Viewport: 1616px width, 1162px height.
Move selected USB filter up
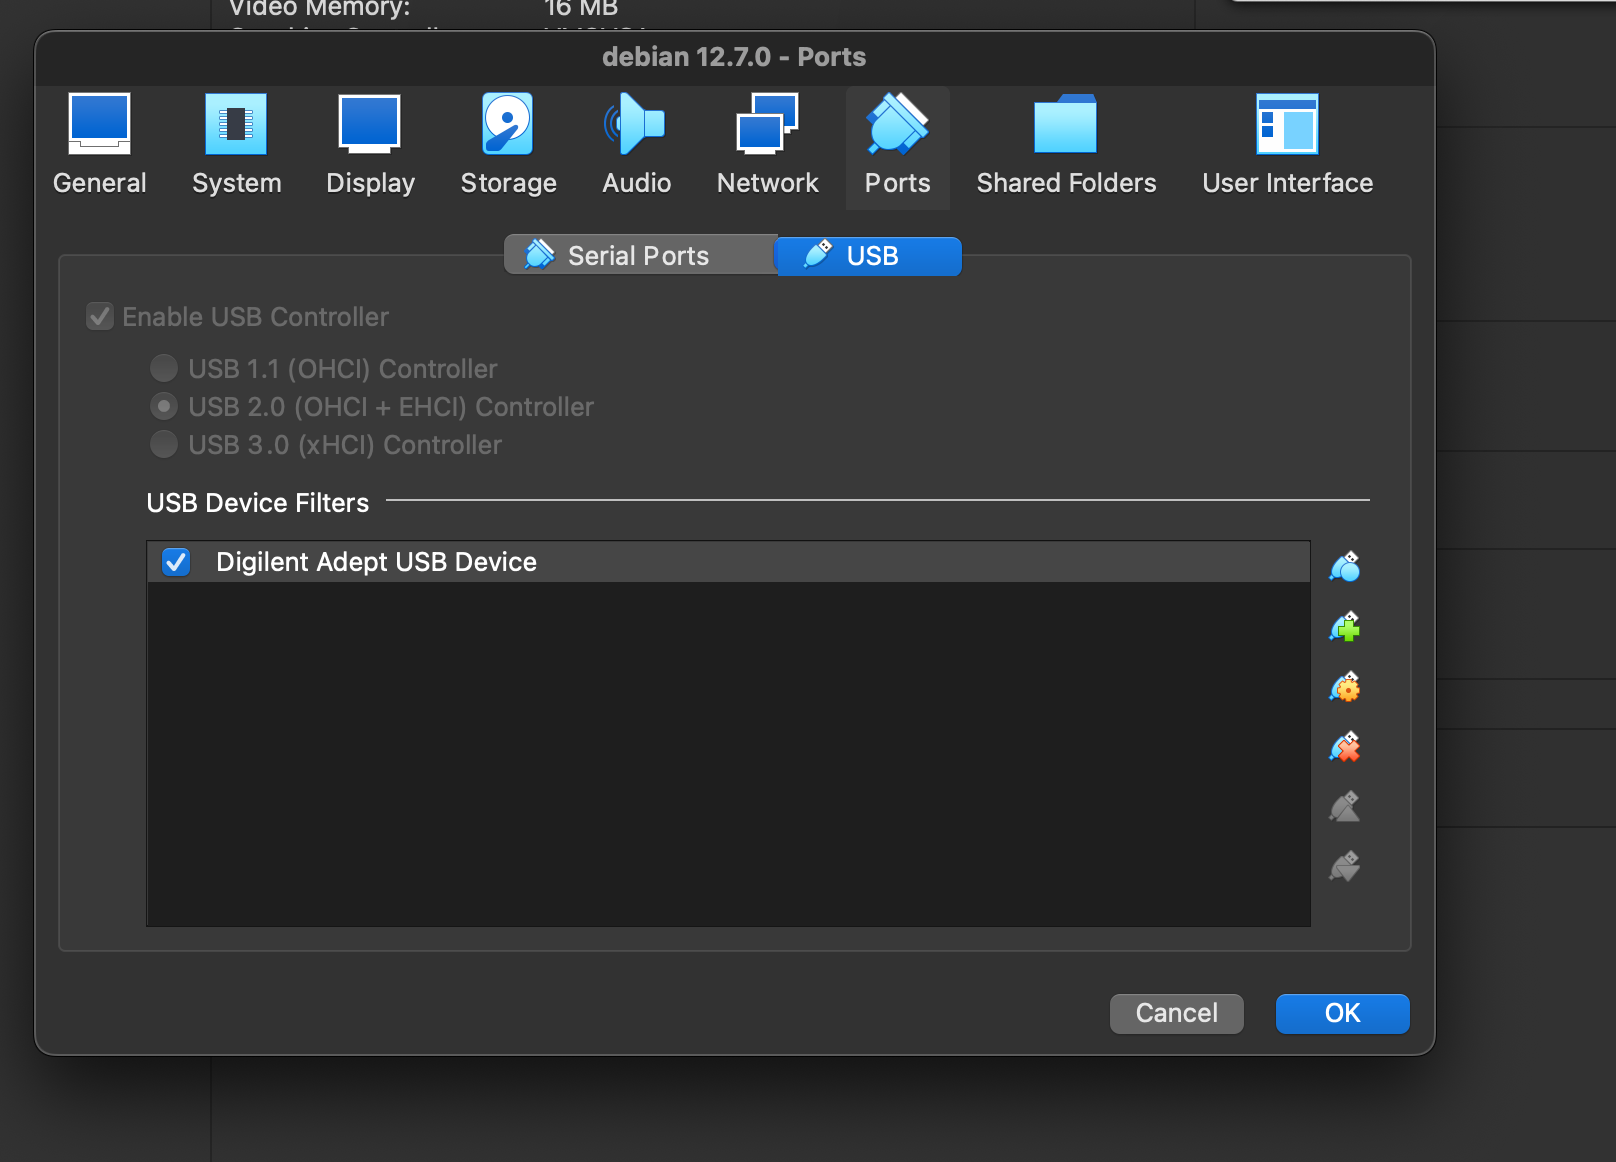coord(1345,807)
